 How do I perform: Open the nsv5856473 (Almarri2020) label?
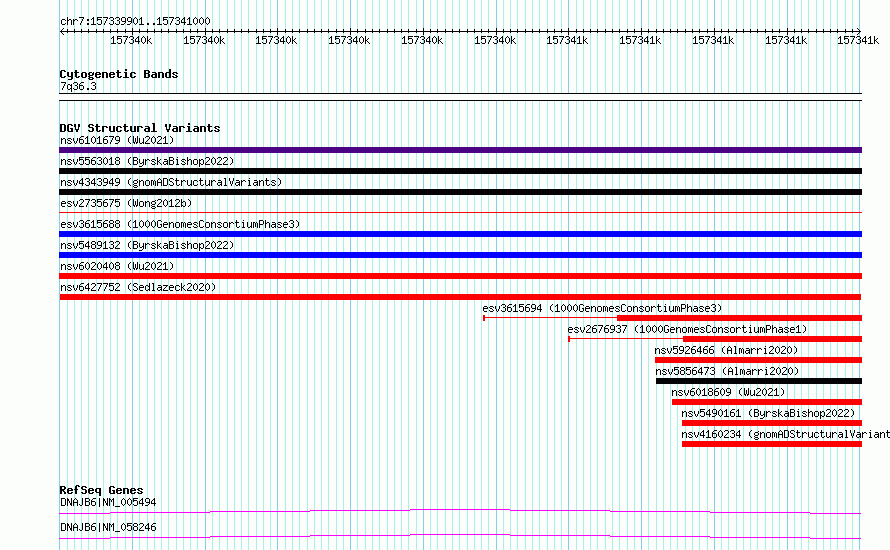727,371
